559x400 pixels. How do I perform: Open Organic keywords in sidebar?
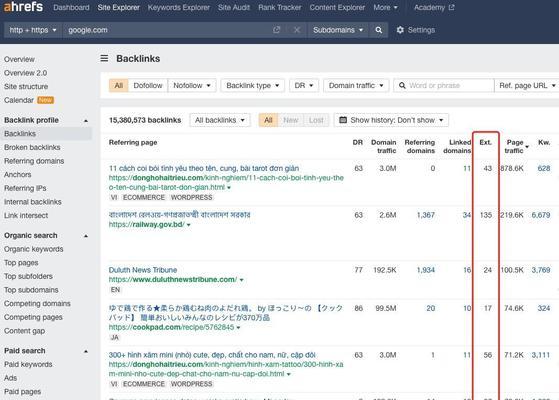click(x=34, y=249)
